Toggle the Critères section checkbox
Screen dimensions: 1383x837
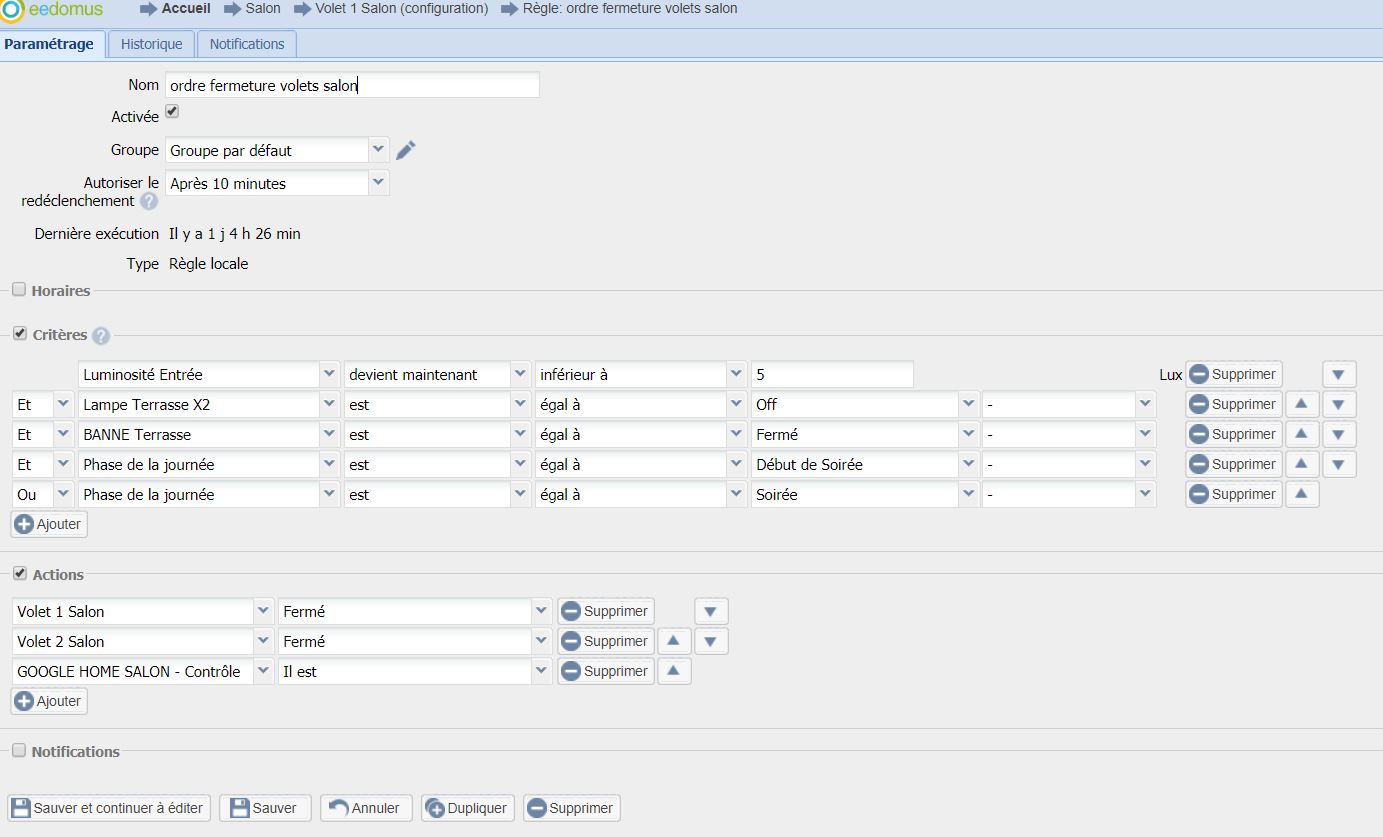pyautogui.click(x=19, y=334)
